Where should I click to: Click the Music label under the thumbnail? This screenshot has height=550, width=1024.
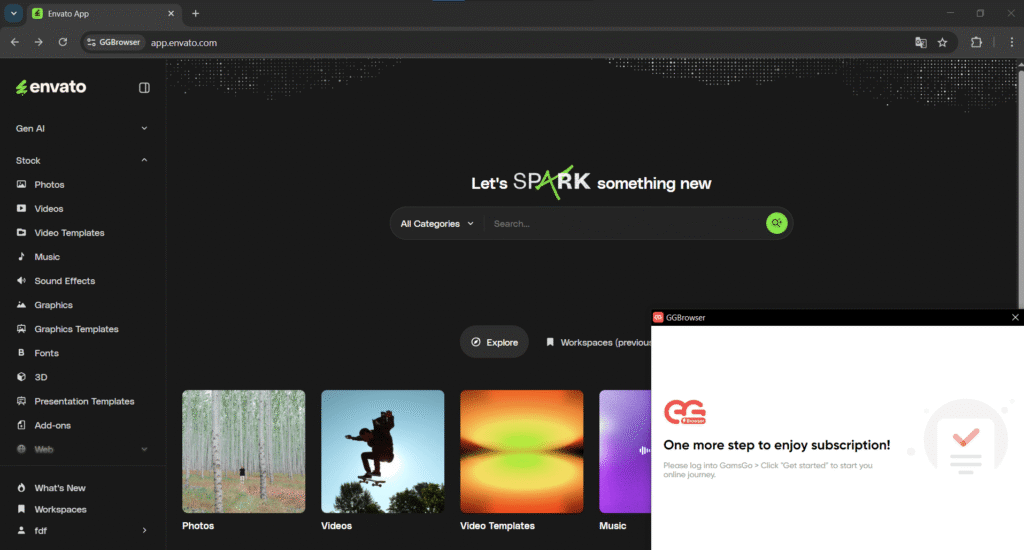click(x=613, y=526)
